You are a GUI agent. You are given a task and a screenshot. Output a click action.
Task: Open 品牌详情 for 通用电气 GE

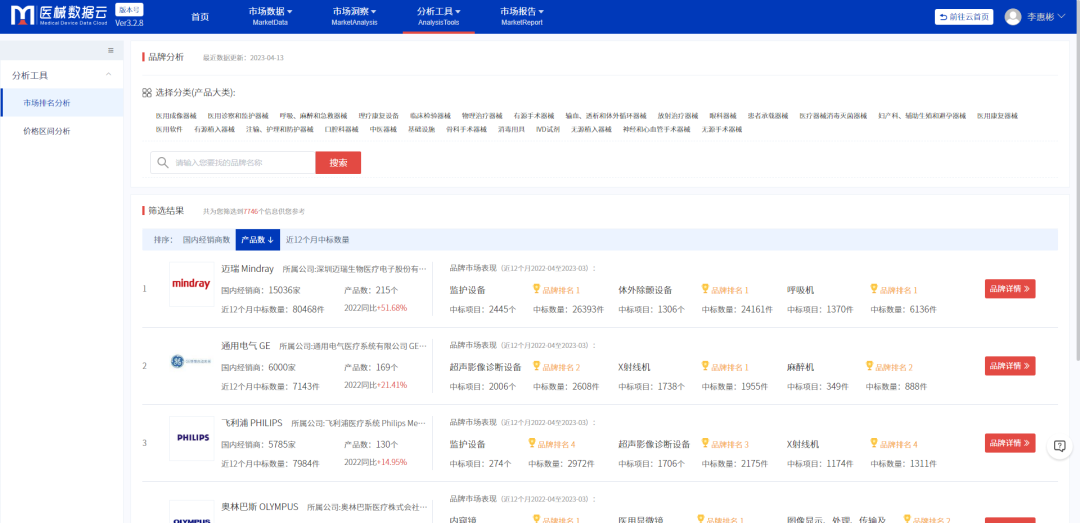click(1010, 366)
